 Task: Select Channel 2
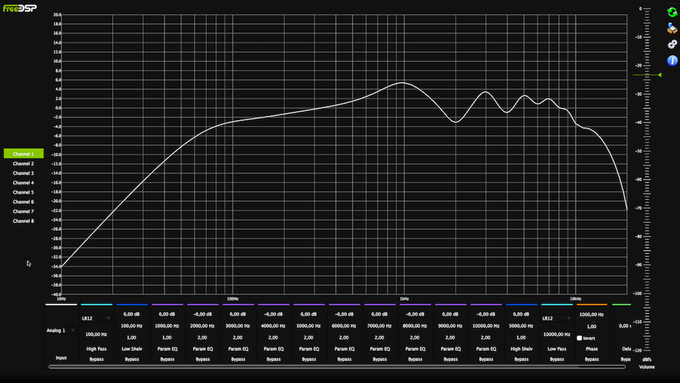tap(23, 164)
